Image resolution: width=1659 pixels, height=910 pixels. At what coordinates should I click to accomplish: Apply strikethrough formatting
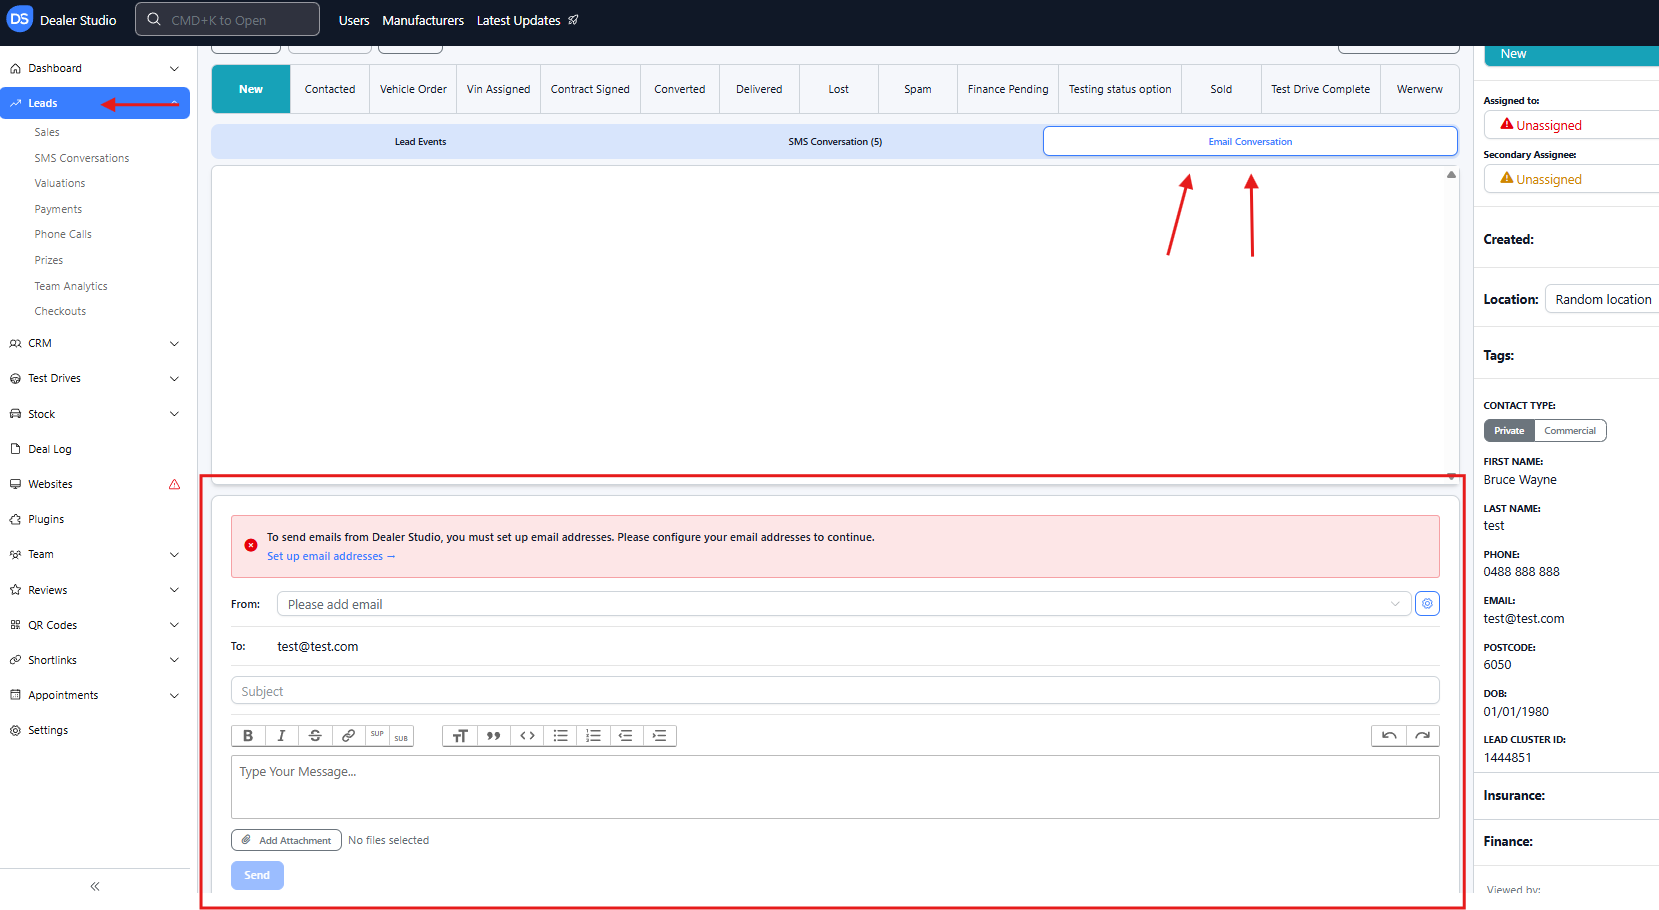click(315, 736)
